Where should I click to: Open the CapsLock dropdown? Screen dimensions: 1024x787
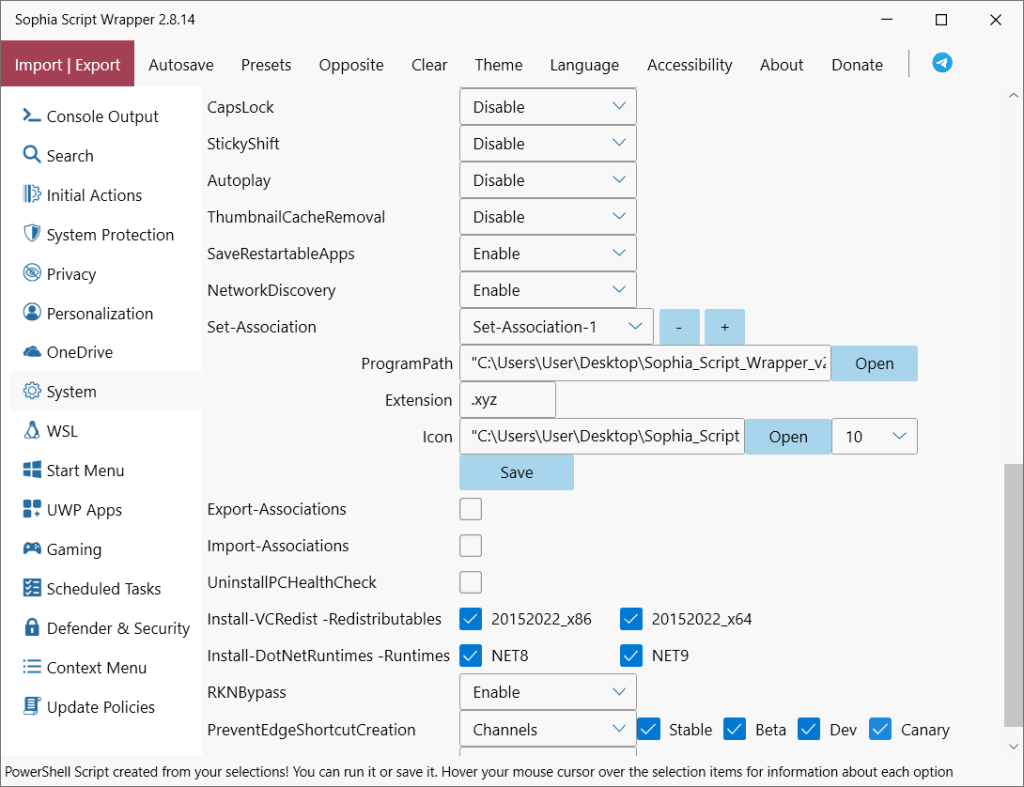[x=547, y=106]
